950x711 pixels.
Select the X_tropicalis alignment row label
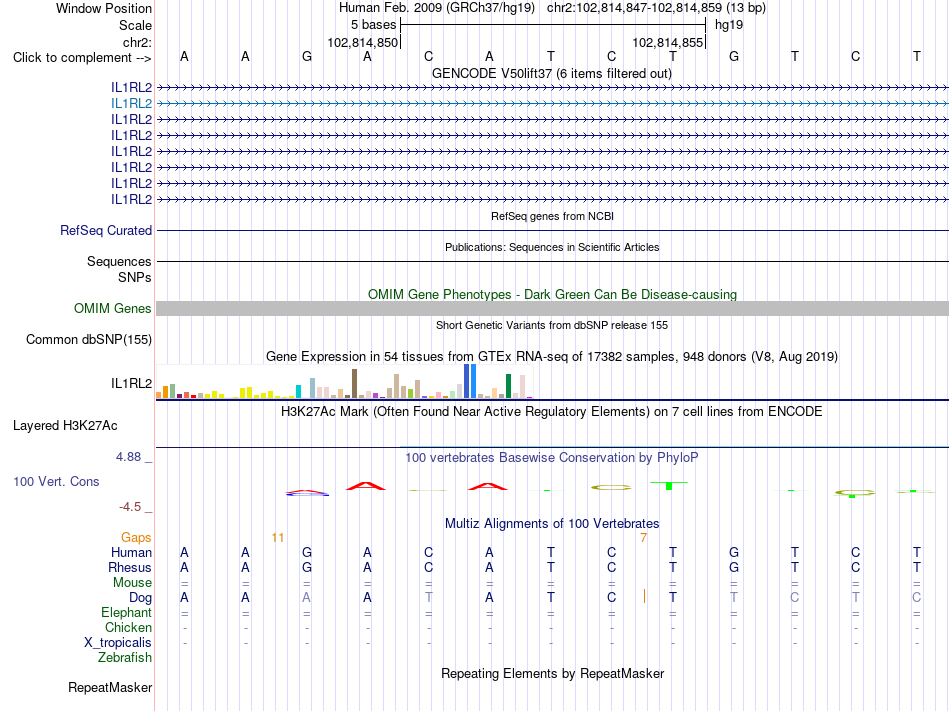point(118,643)
